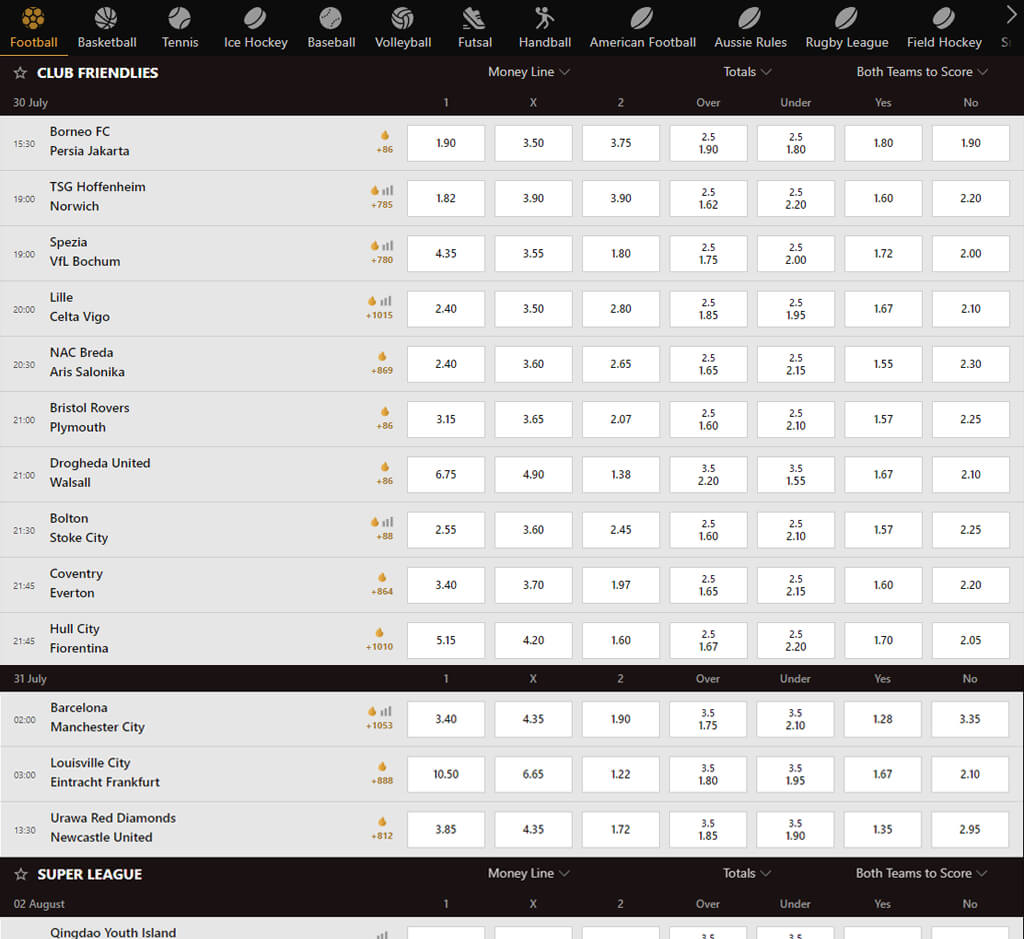The width and height of the screenshot is (1024, 939).
Task: Expand the Money Line dropdown in Club Friendlies
Action: [528, 72]
